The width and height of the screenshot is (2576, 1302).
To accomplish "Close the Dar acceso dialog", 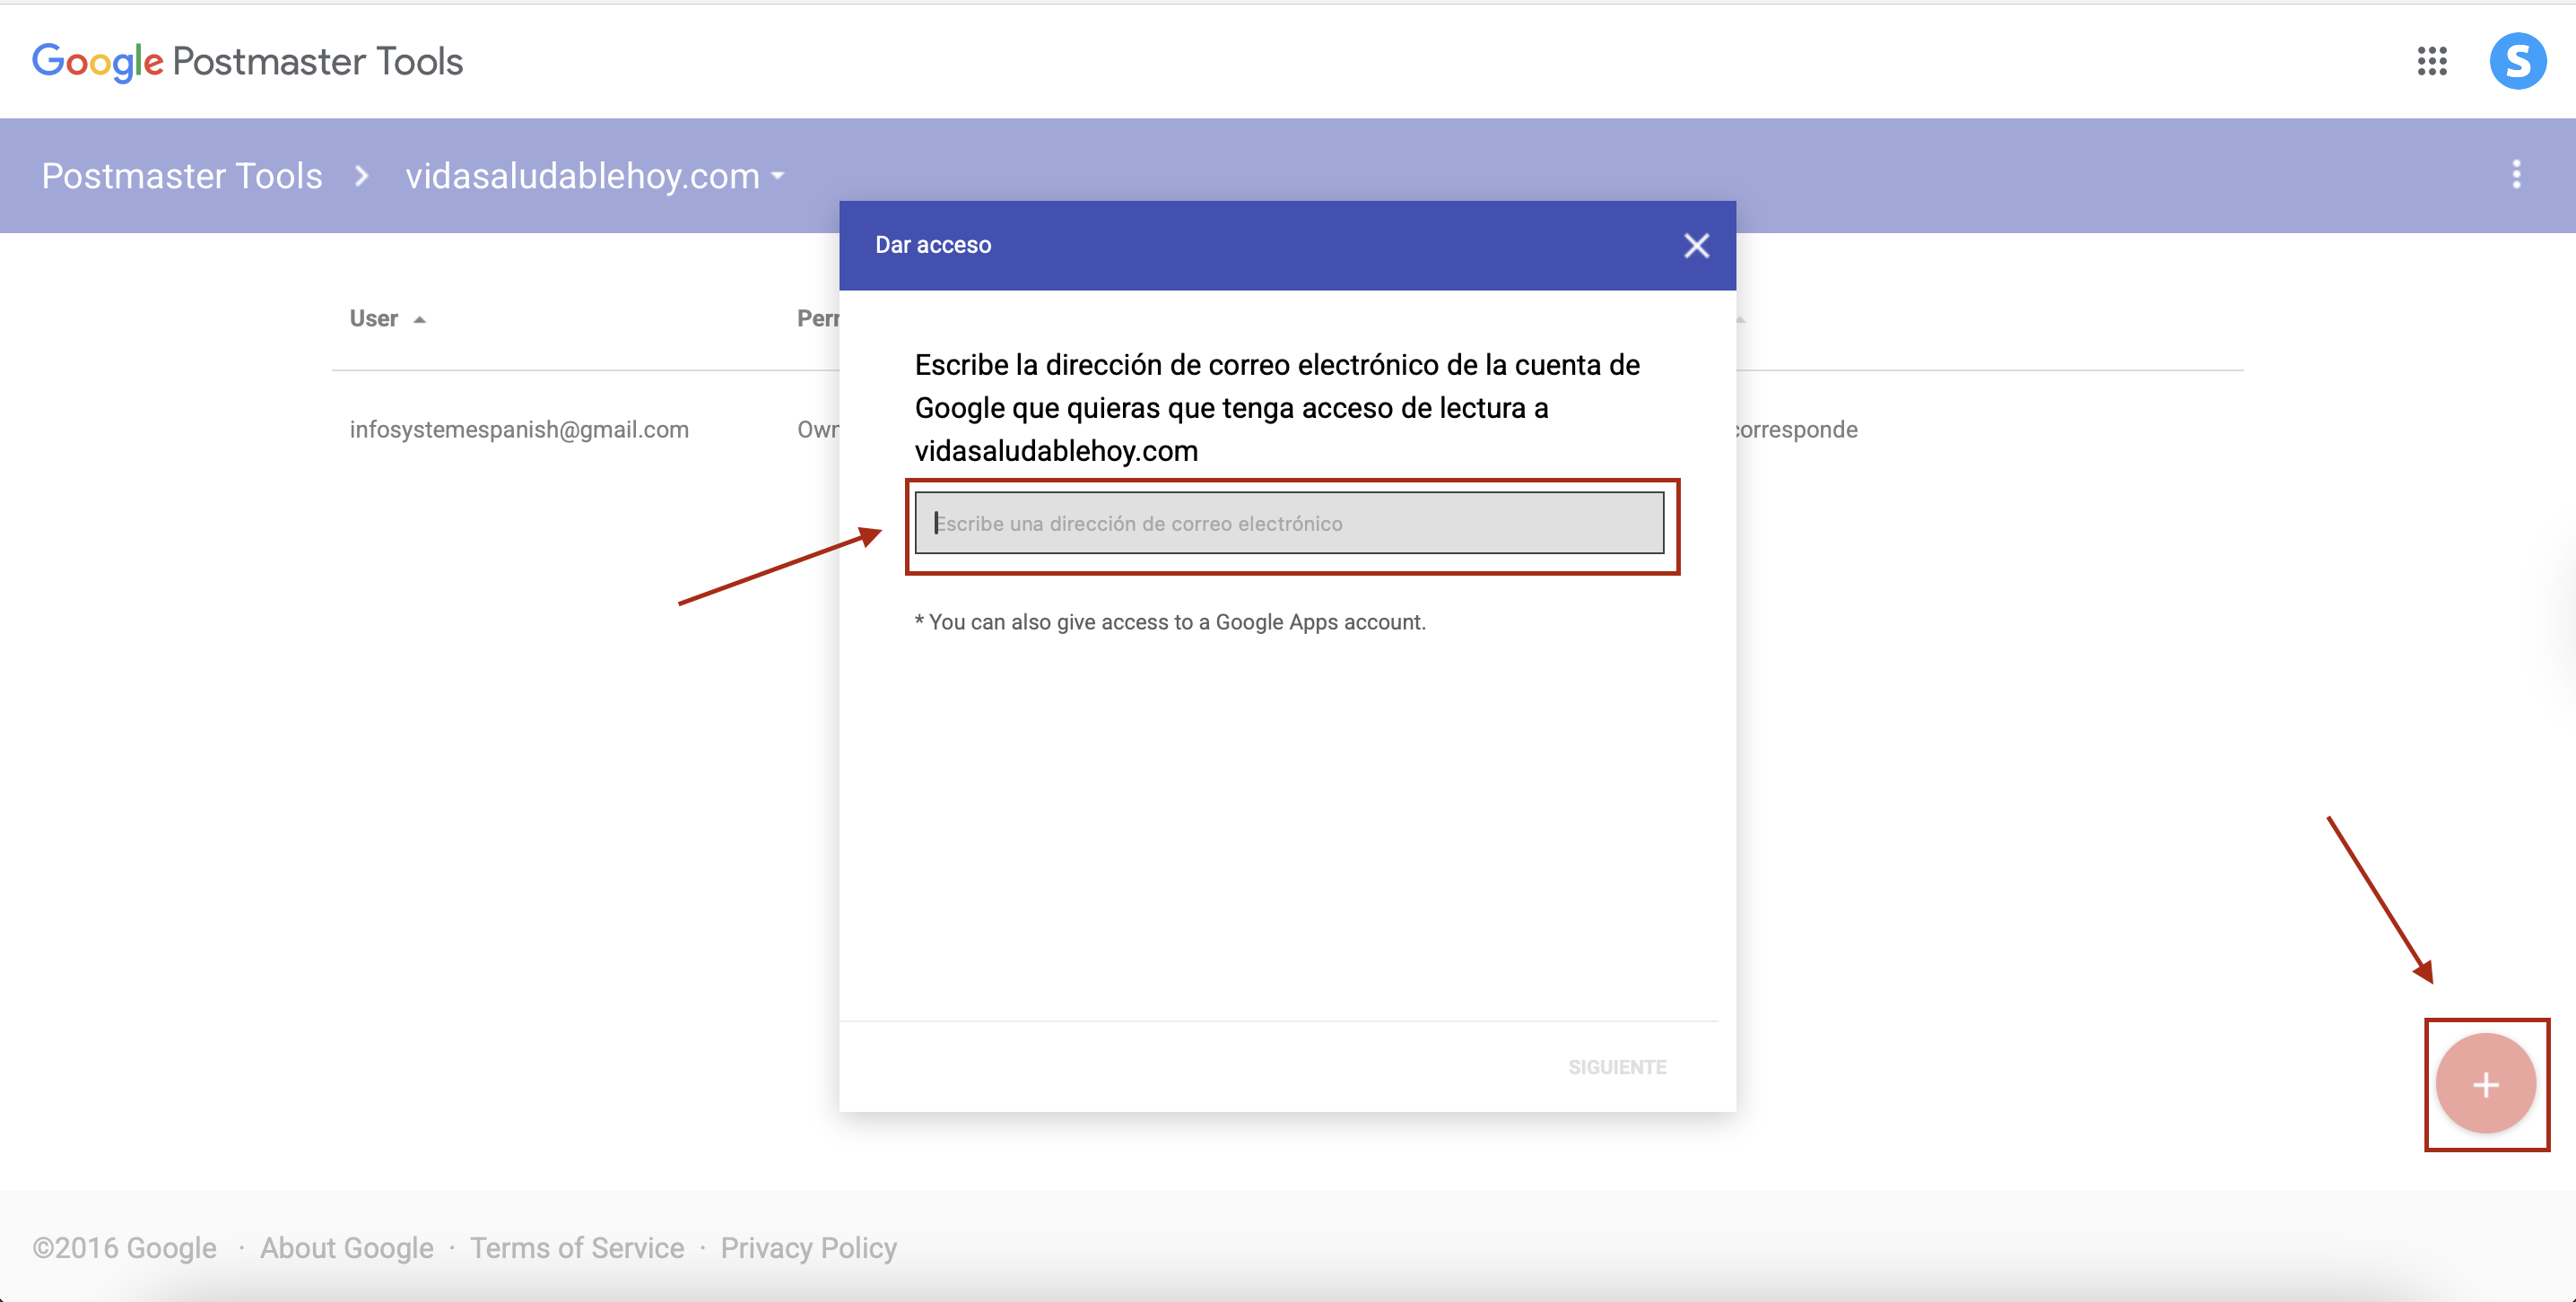I will tap(1696, 245).
